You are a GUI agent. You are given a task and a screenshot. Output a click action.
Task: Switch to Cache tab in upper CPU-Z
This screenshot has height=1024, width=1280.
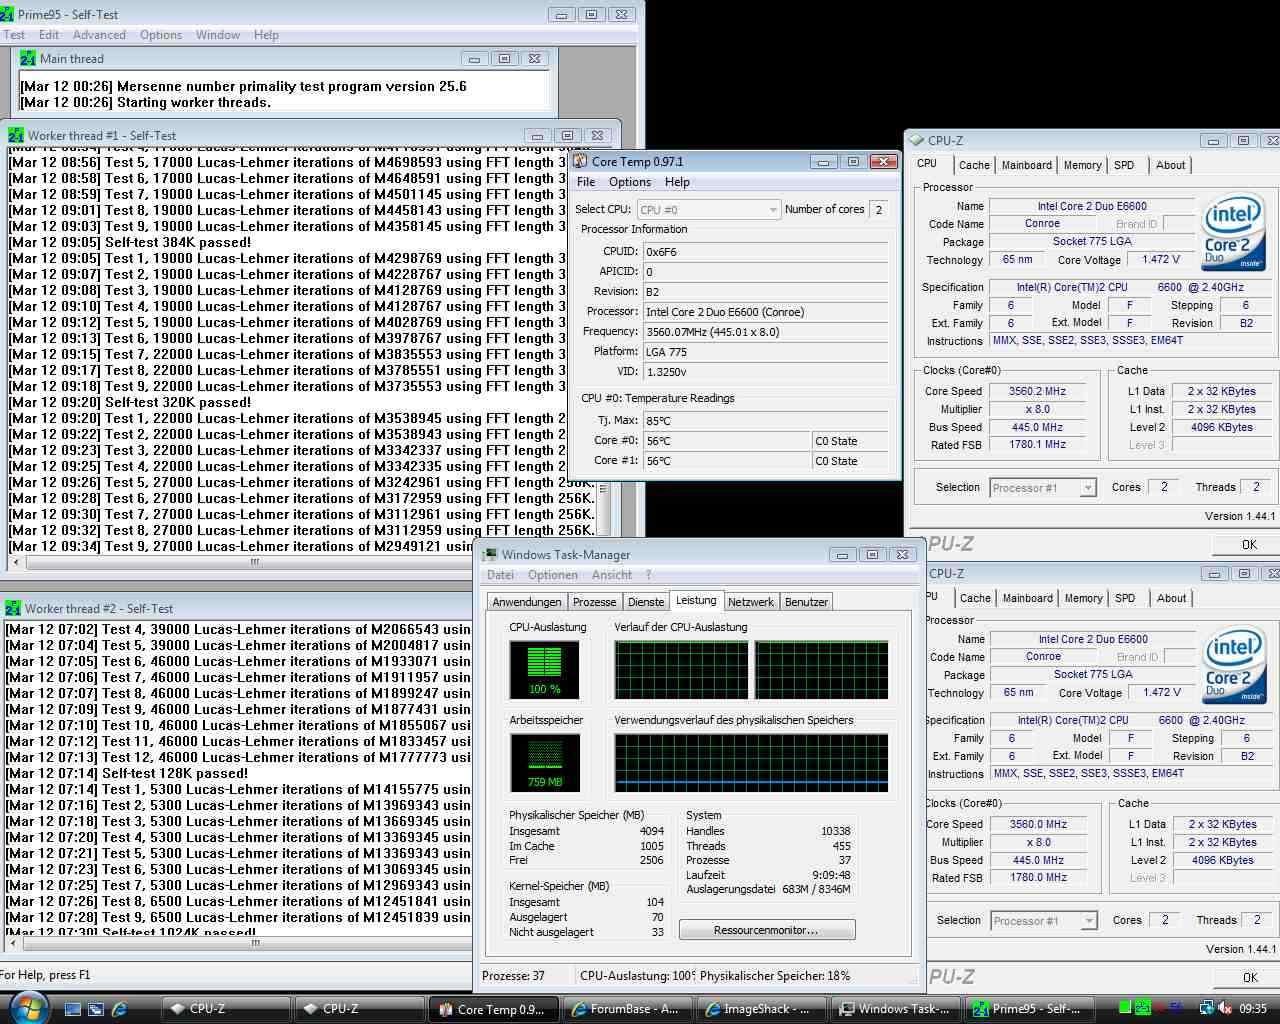[x=974, y=166]
